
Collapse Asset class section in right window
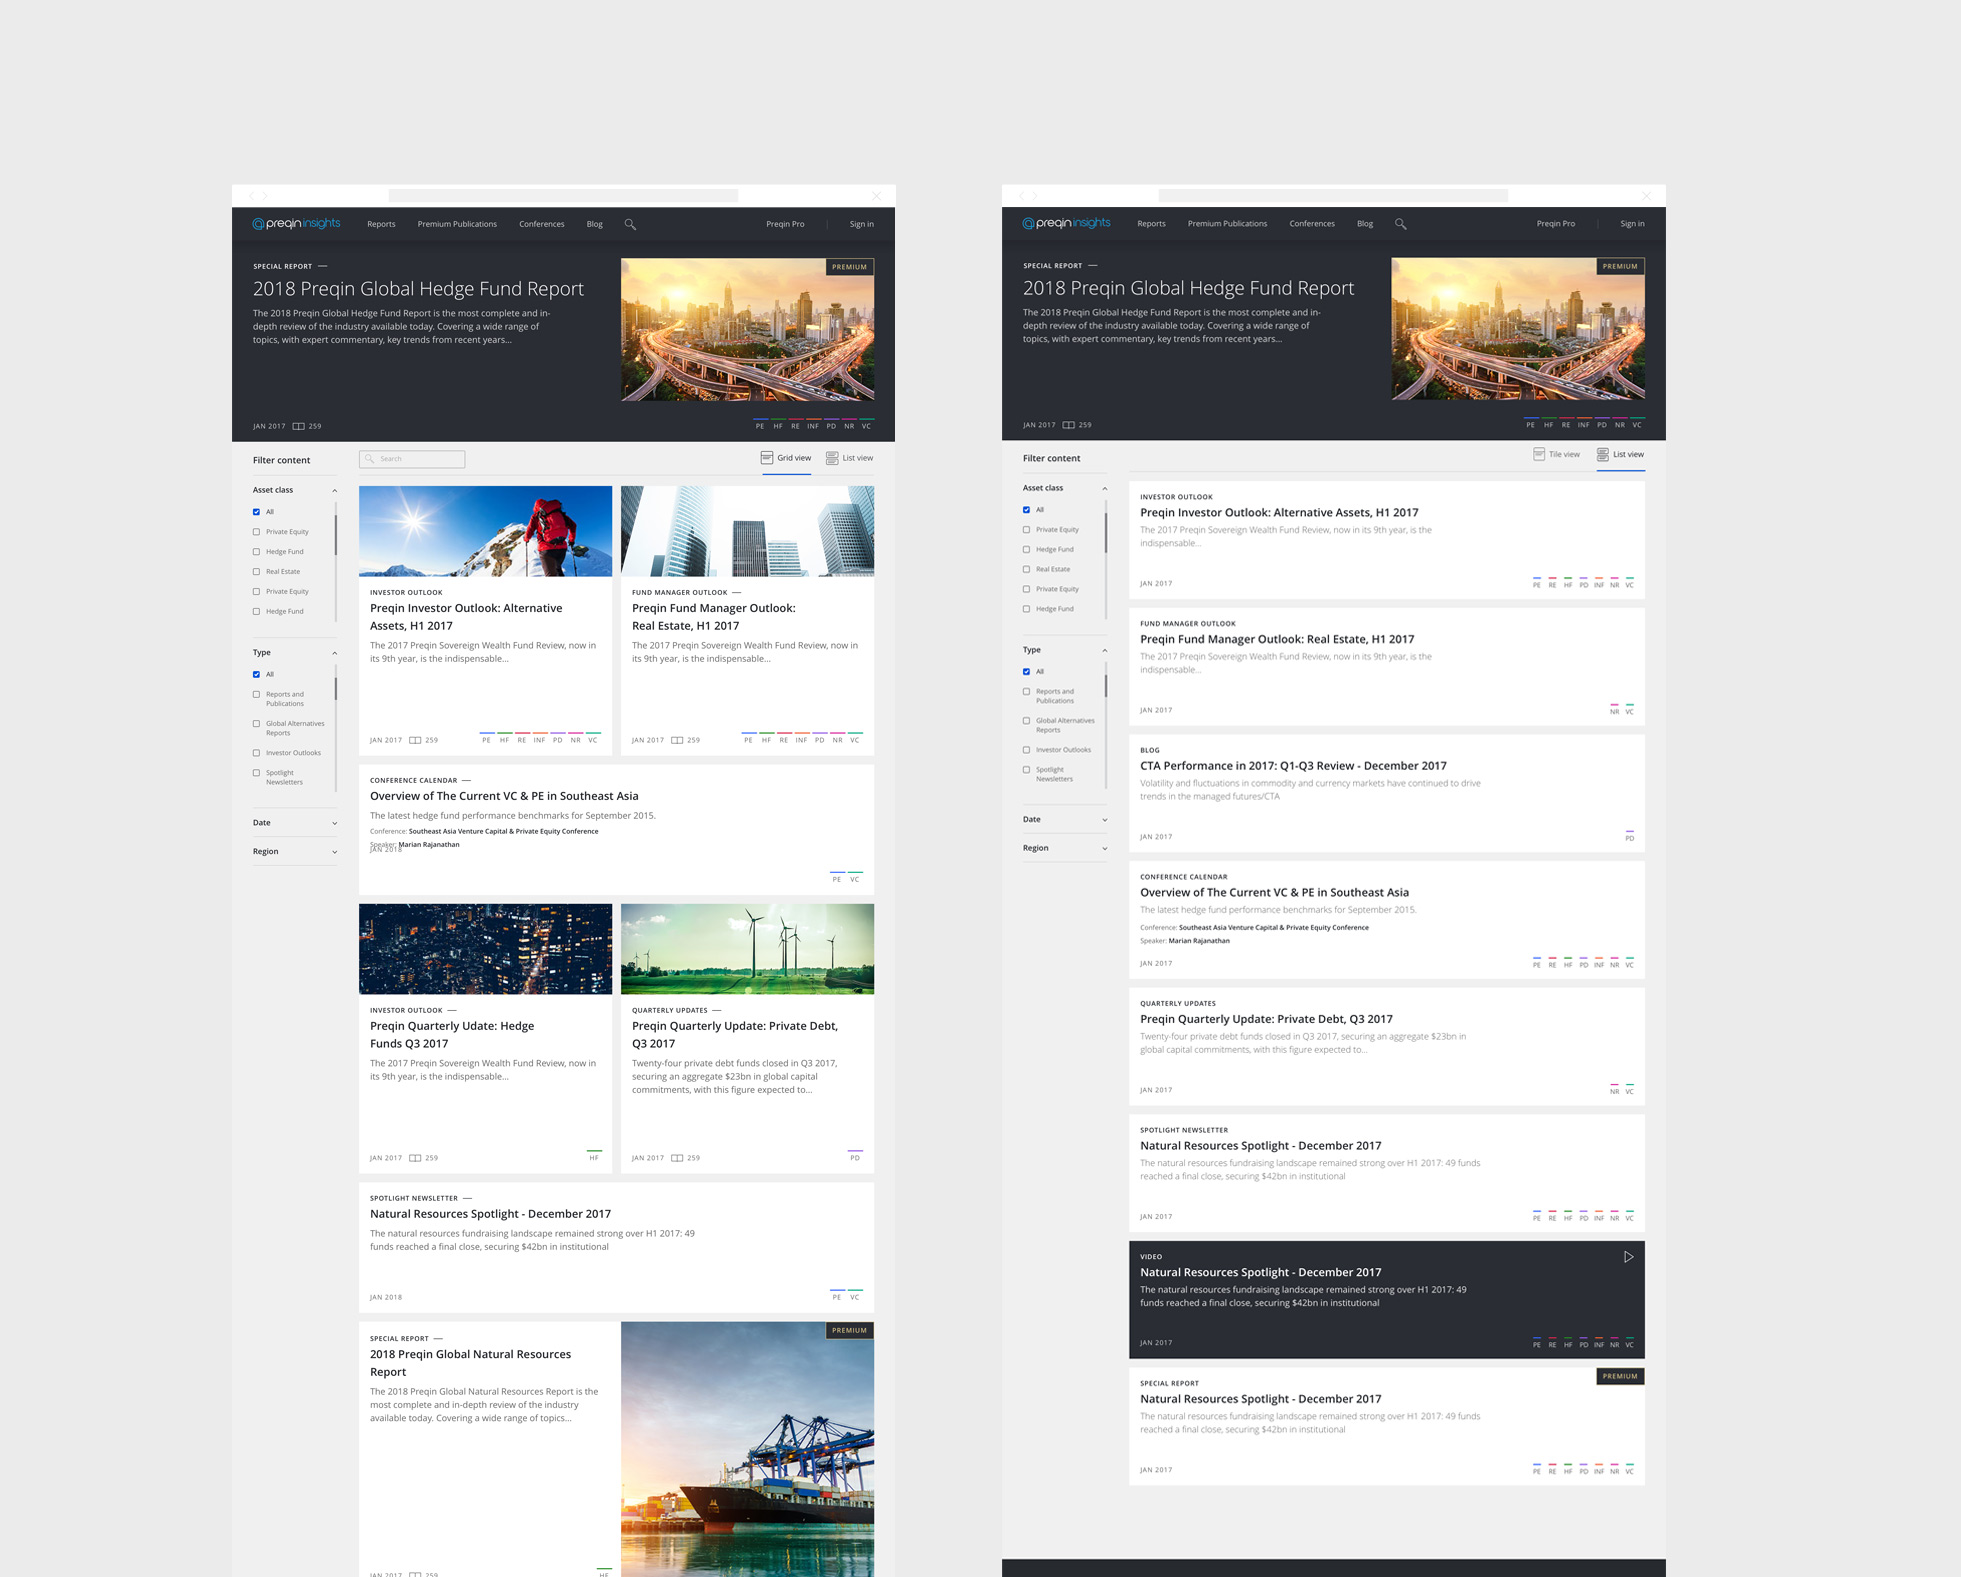click(x=1104, y=489)
